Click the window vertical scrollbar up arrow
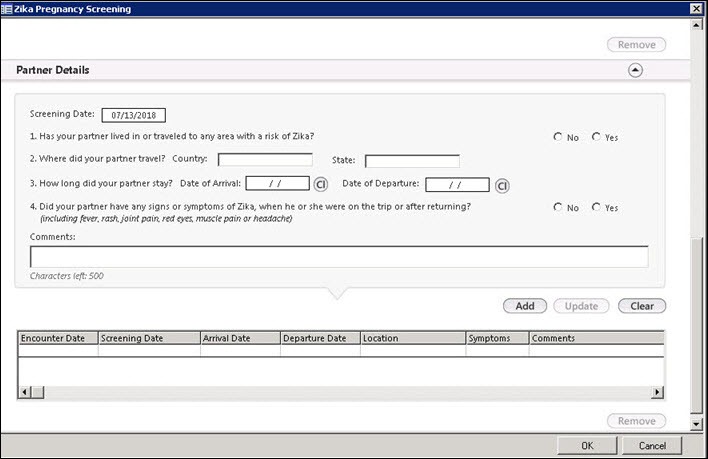This screenshot has height=459, width=708. point(696,25)
